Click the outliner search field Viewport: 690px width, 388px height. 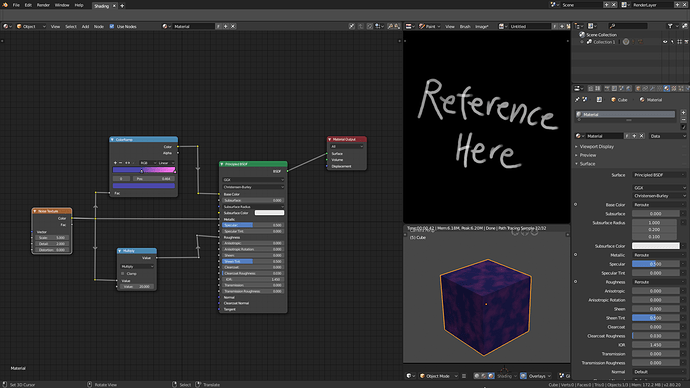628,26
